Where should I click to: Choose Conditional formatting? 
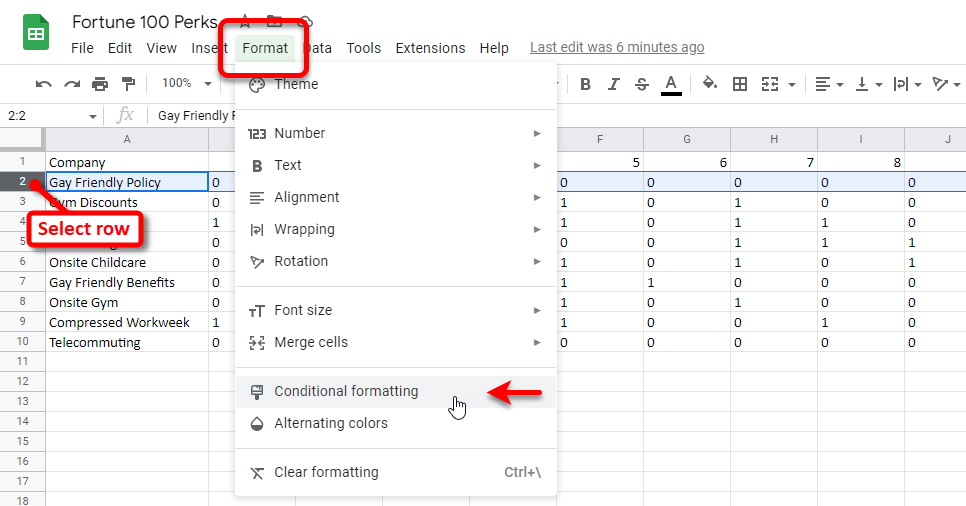[x=396, y=391]
